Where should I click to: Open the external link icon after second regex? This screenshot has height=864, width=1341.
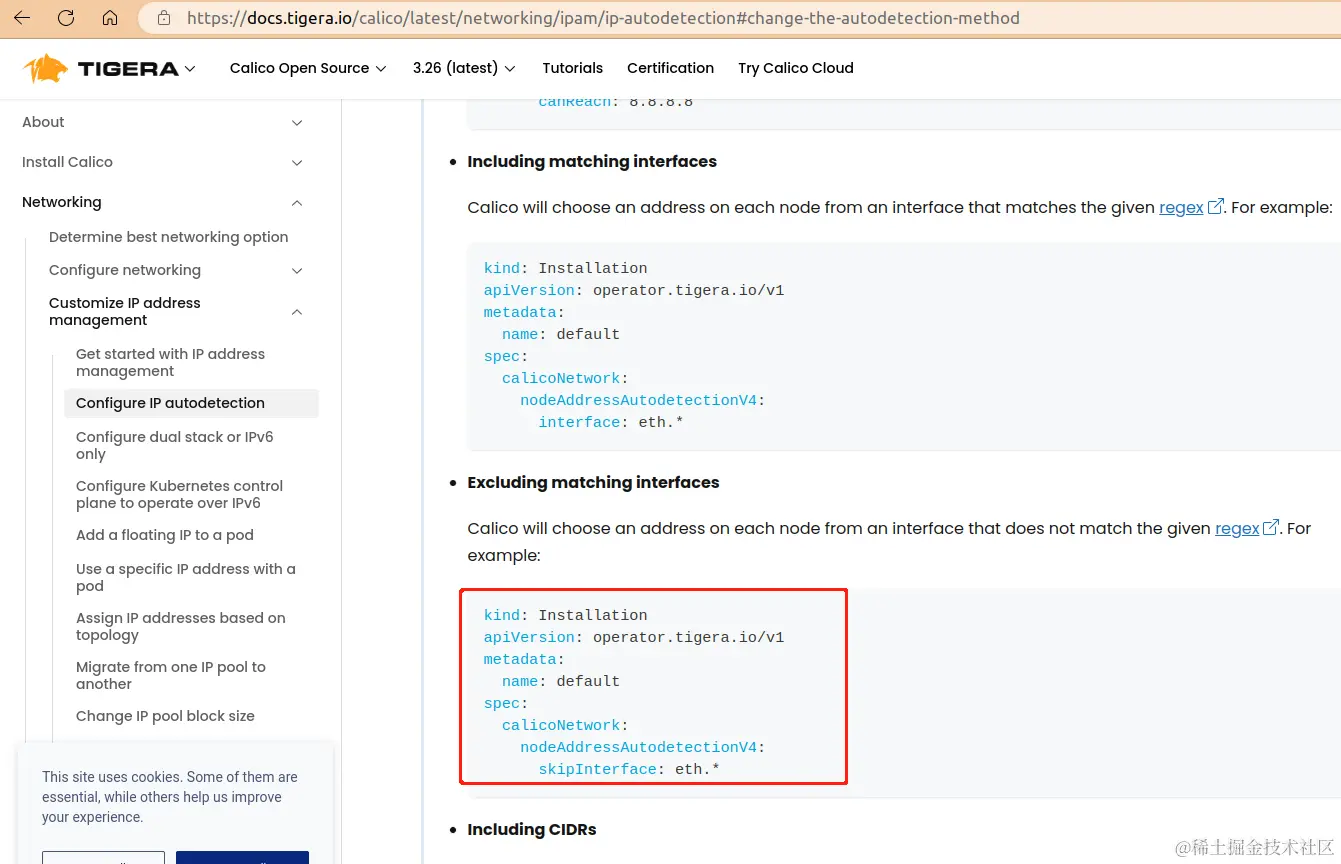(1272, 528)
